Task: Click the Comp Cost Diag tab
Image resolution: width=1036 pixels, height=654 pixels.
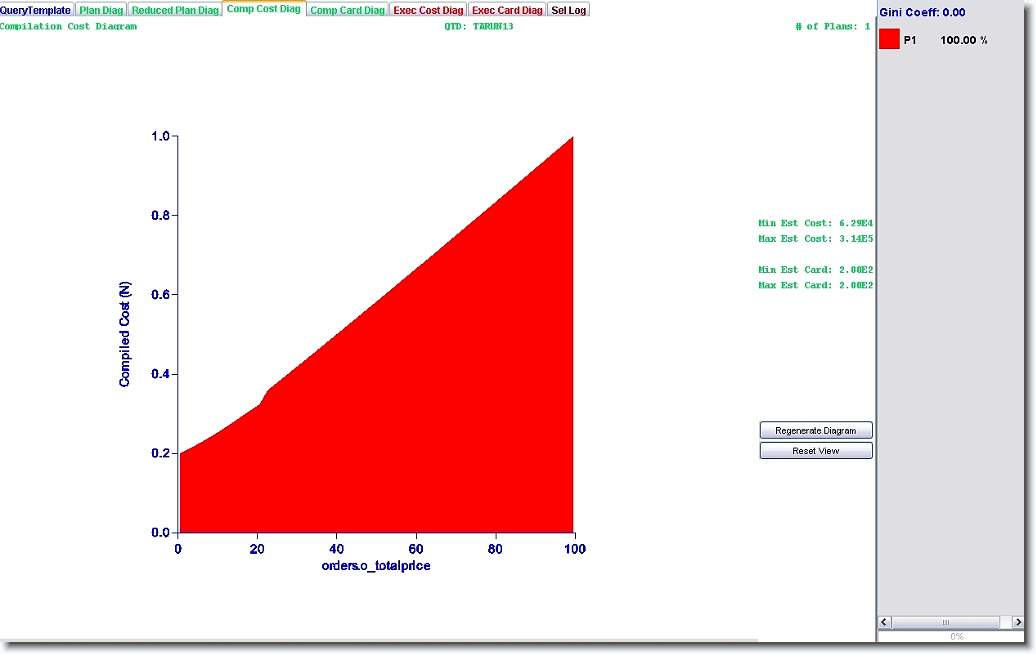Action: (264, 9)
